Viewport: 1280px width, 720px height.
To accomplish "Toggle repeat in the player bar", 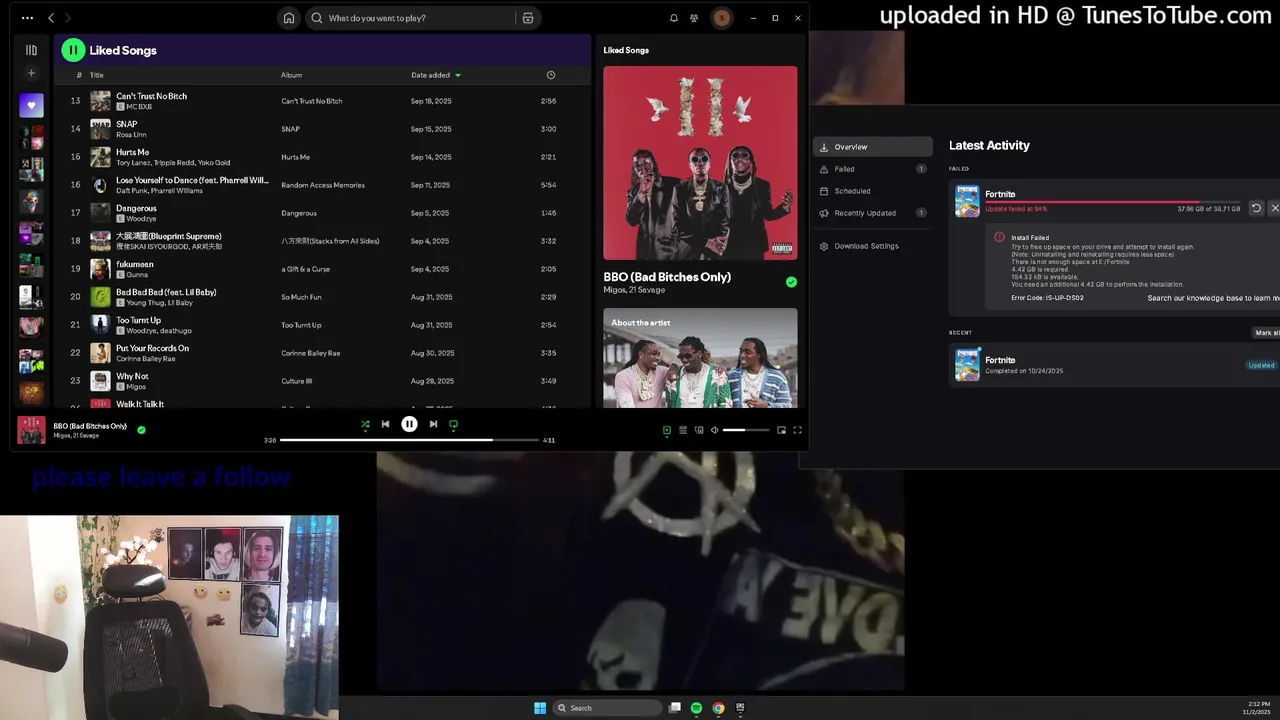I will click(x=453, y=424).
